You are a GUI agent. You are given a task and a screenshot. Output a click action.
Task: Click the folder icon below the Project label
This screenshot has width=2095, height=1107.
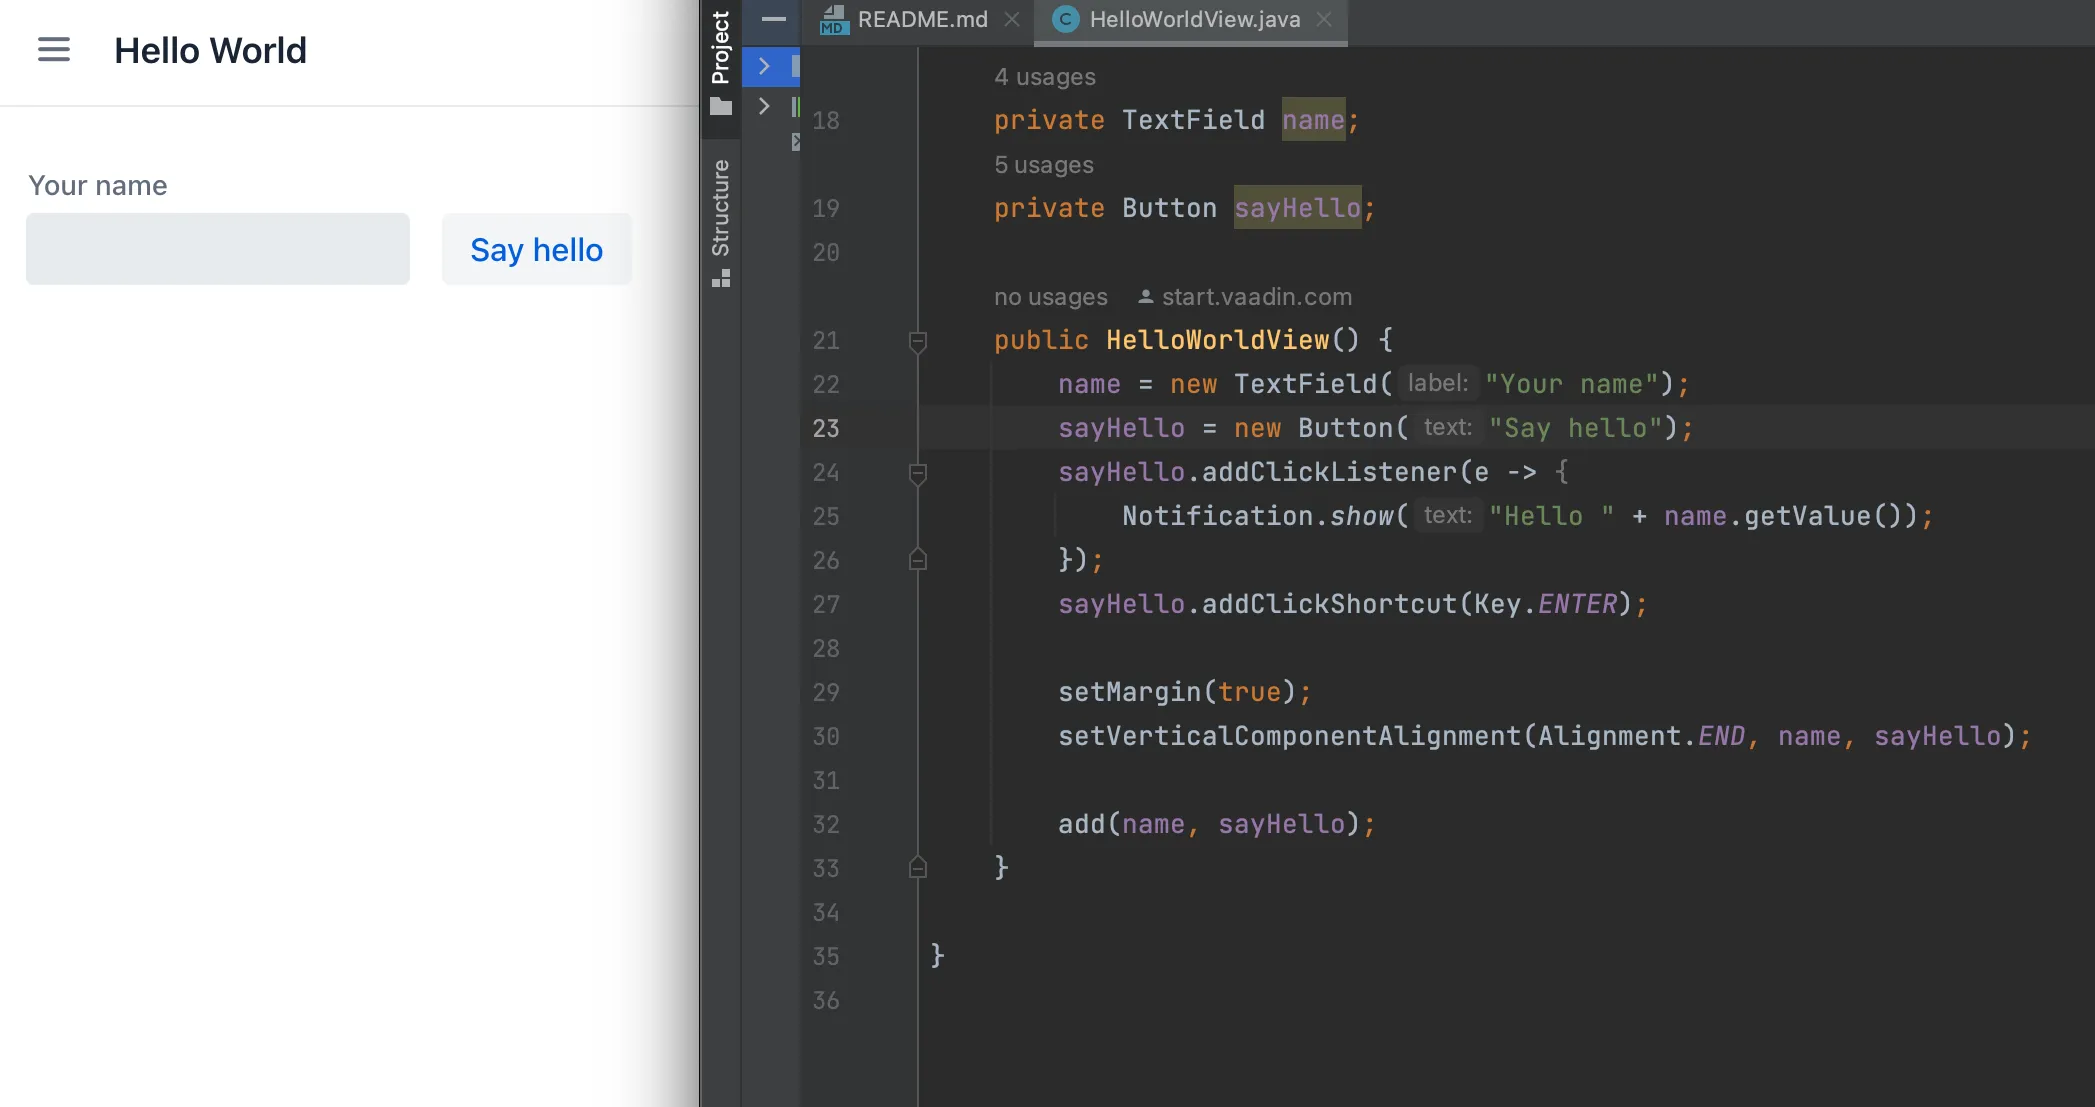coord(722,104)
